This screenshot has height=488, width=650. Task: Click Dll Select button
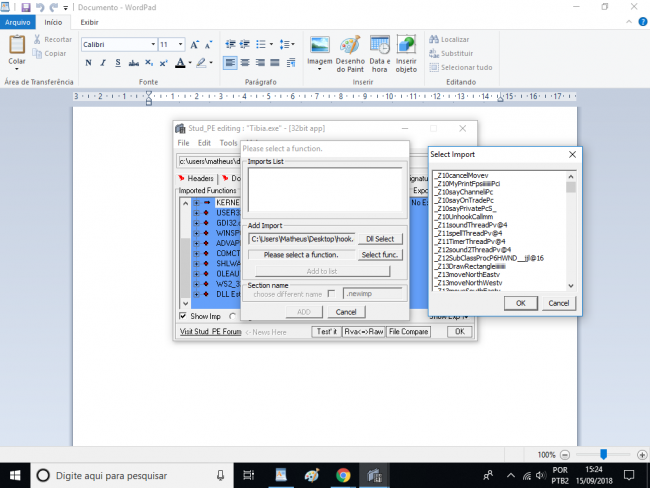tap(380, 239)
